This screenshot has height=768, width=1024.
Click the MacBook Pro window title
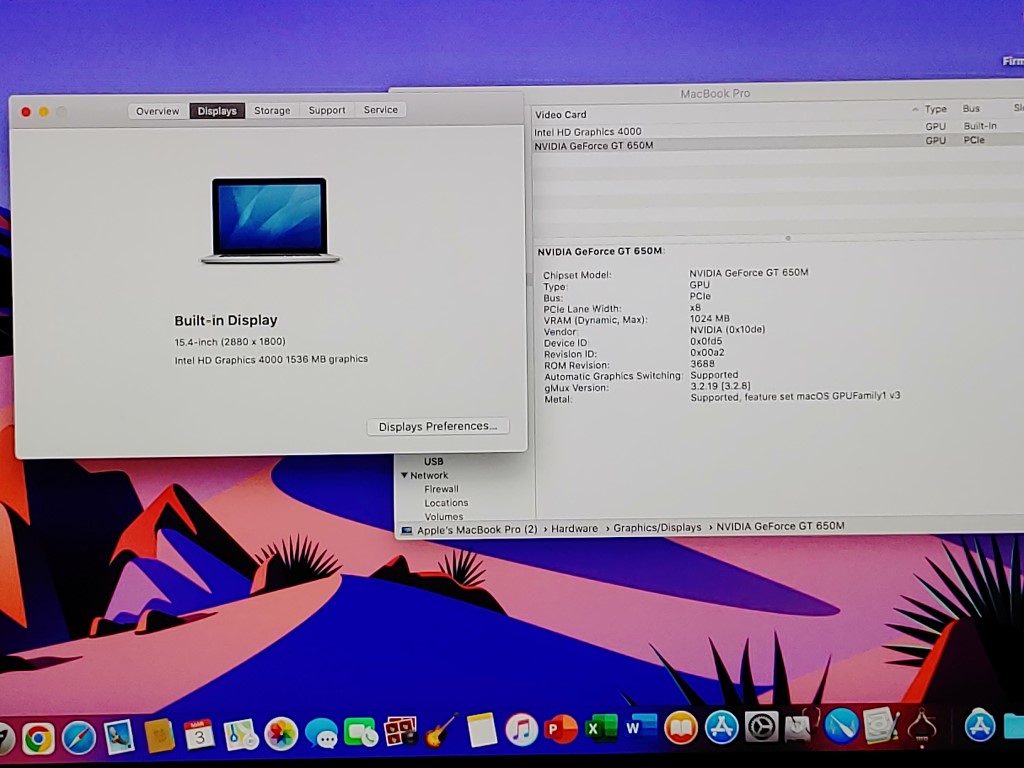click(x=715, y=94)
